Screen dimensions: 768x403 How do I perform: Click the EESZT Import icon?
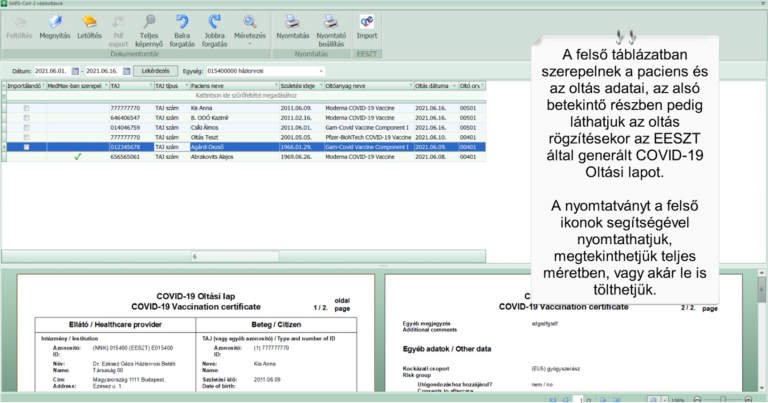point(367,27)
